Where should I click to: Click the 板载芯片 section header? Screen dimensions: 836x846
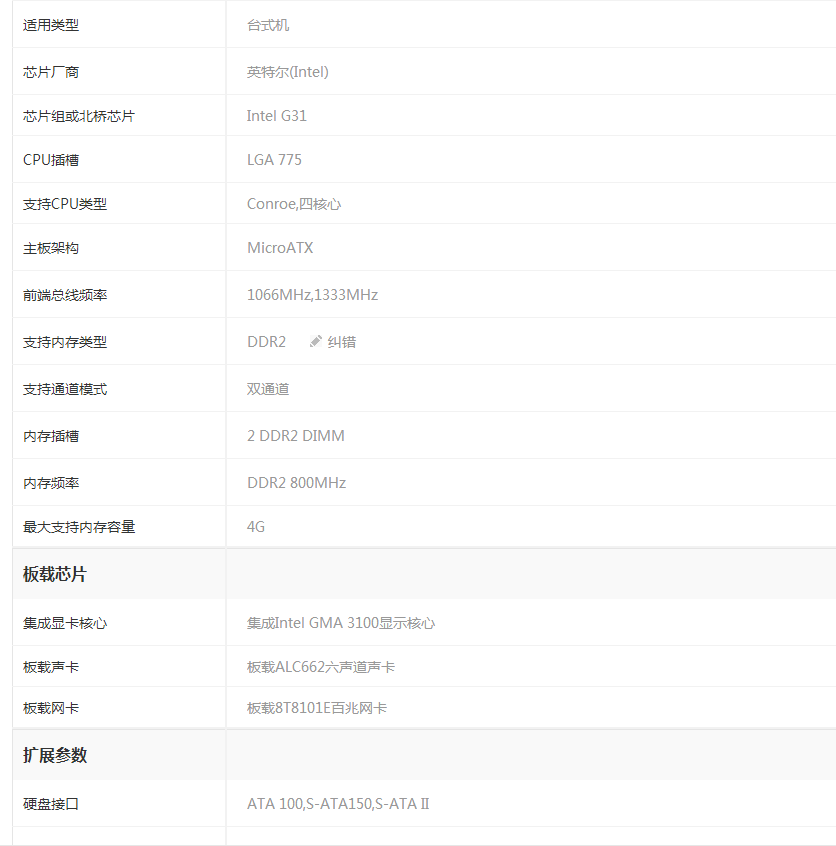pos(55,574)
